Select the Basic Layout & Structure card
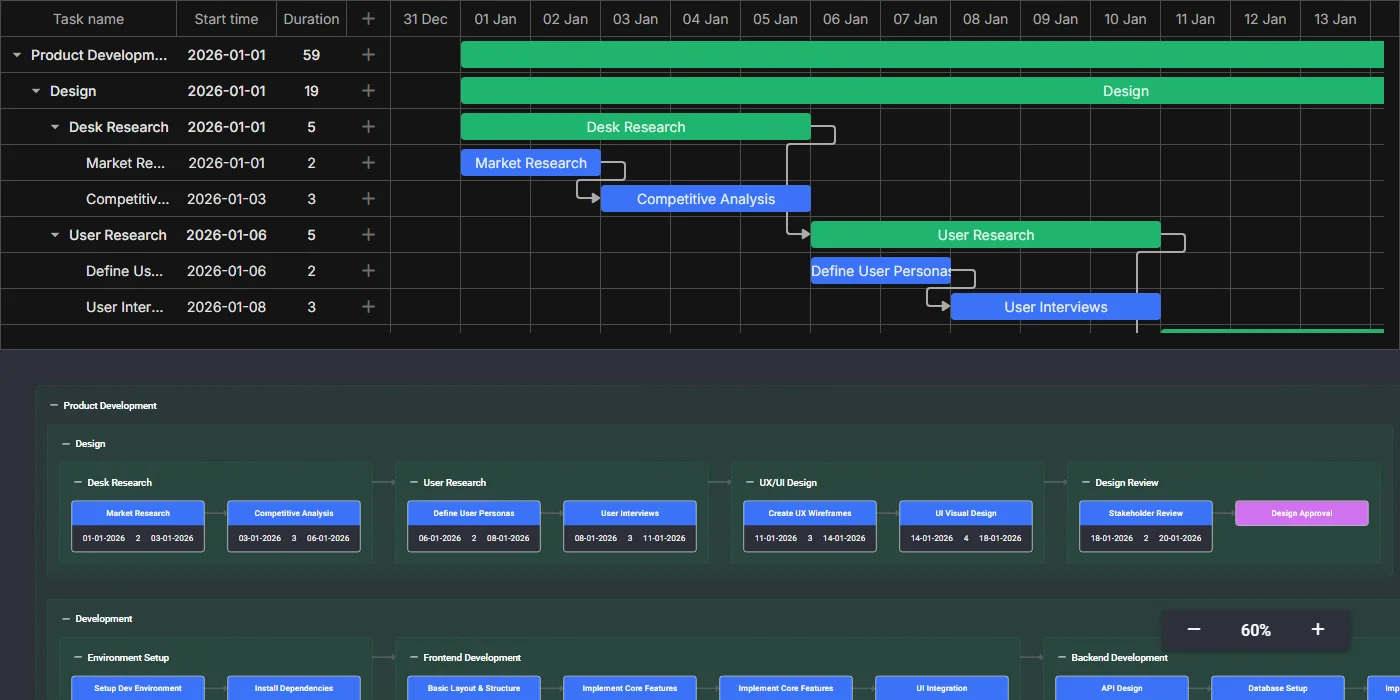1400x700 pixels. tap(474, 688)
